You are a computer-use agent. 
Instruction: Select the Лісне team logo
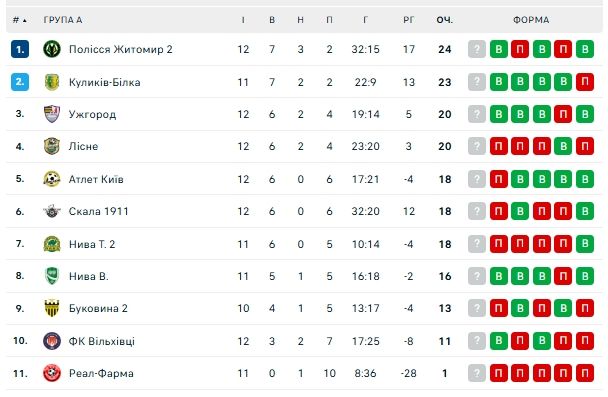52,146
